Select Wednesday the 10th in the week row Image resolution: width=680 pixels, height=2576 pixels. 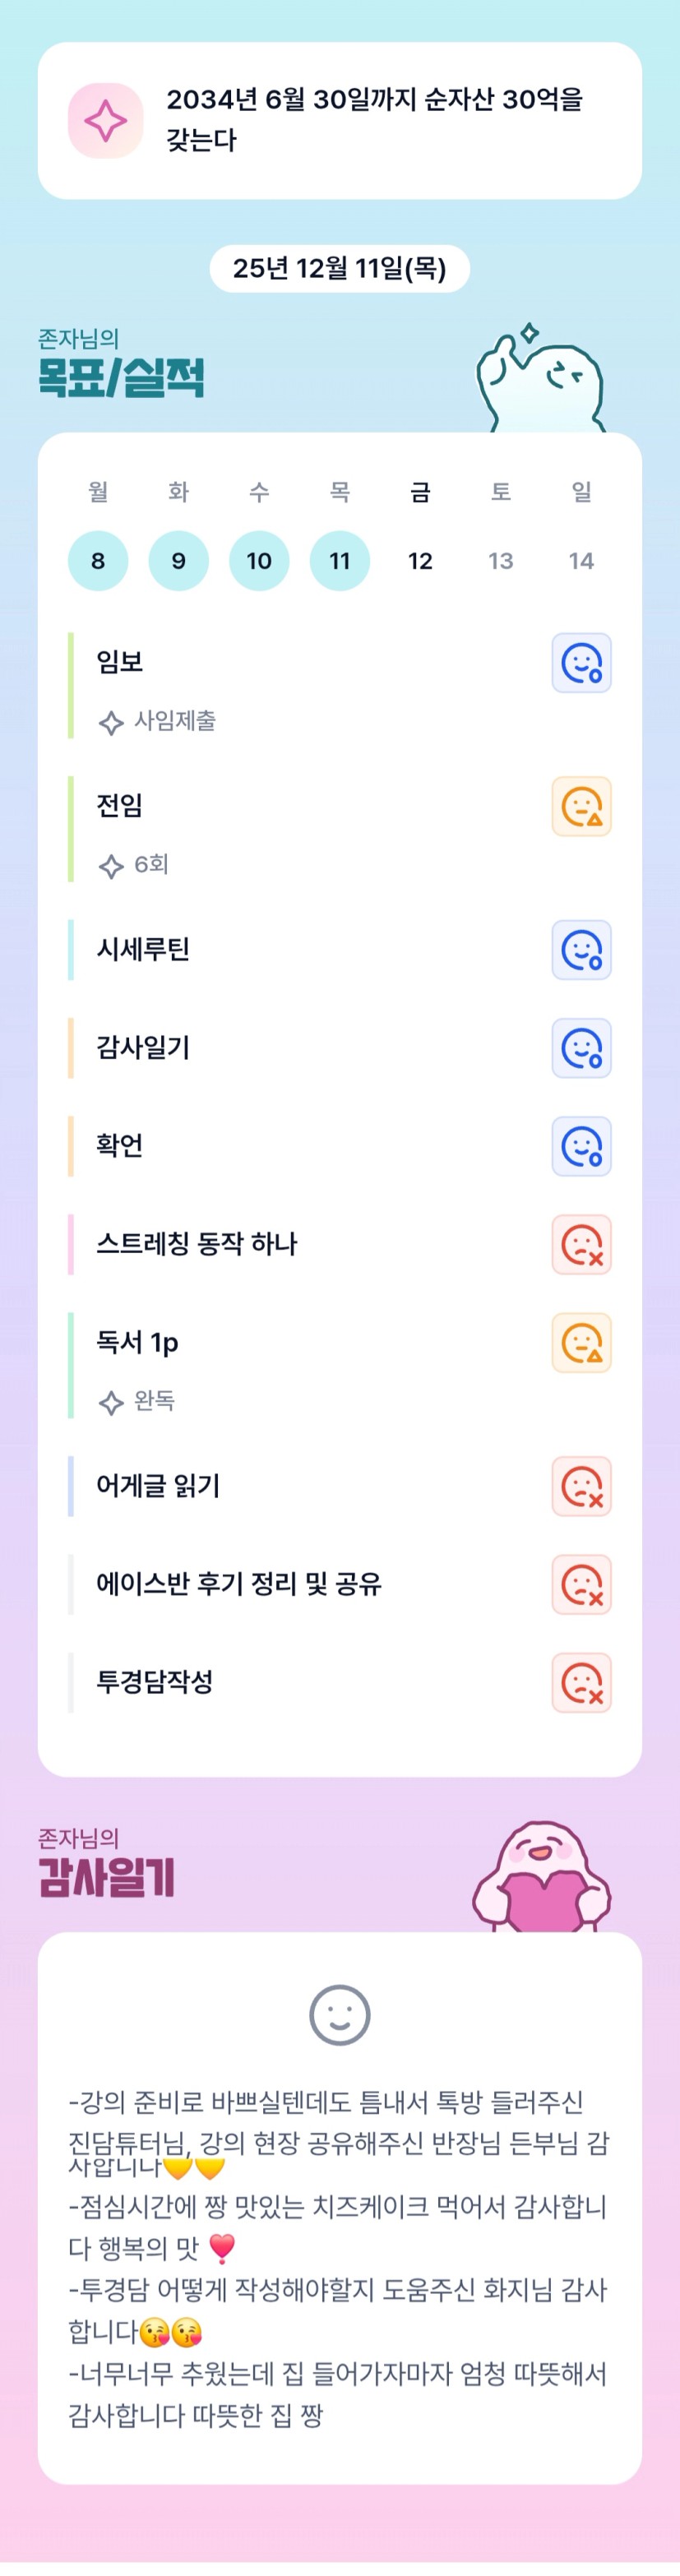pos(259,561)
